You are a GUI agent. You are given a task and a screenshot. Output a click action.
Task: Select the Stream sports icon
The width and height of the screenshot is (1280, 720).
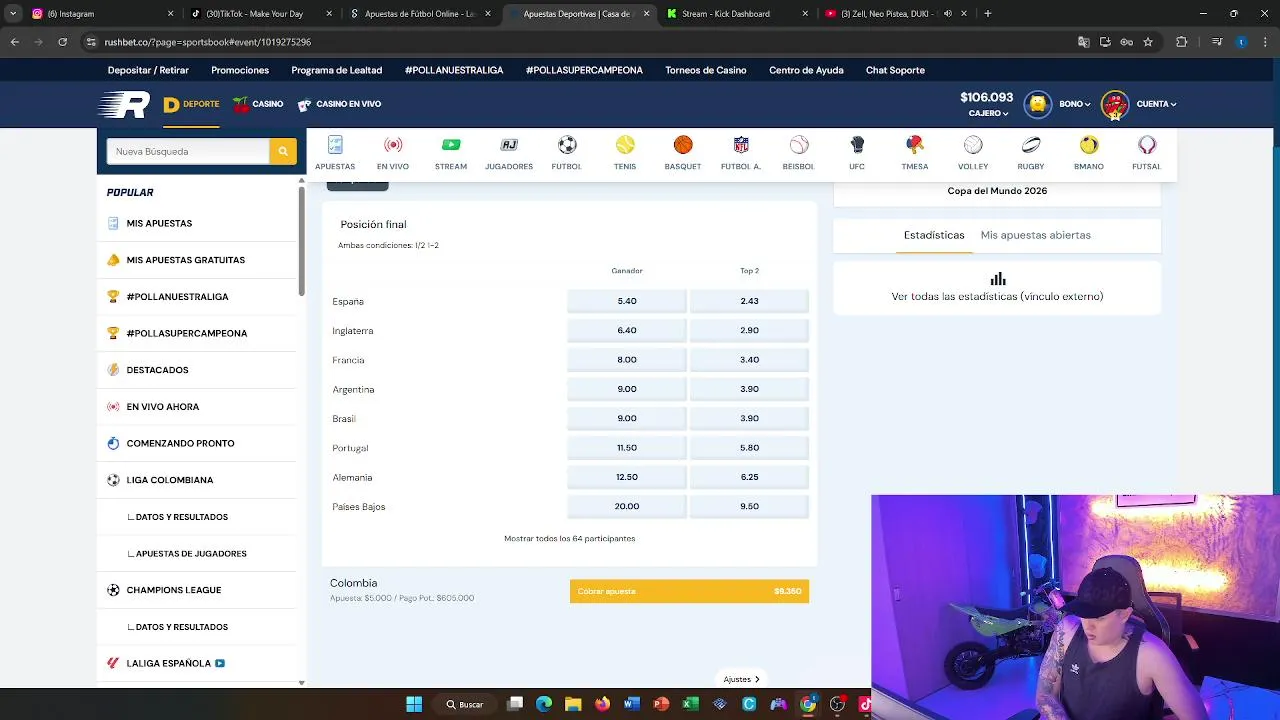[451, 145]
